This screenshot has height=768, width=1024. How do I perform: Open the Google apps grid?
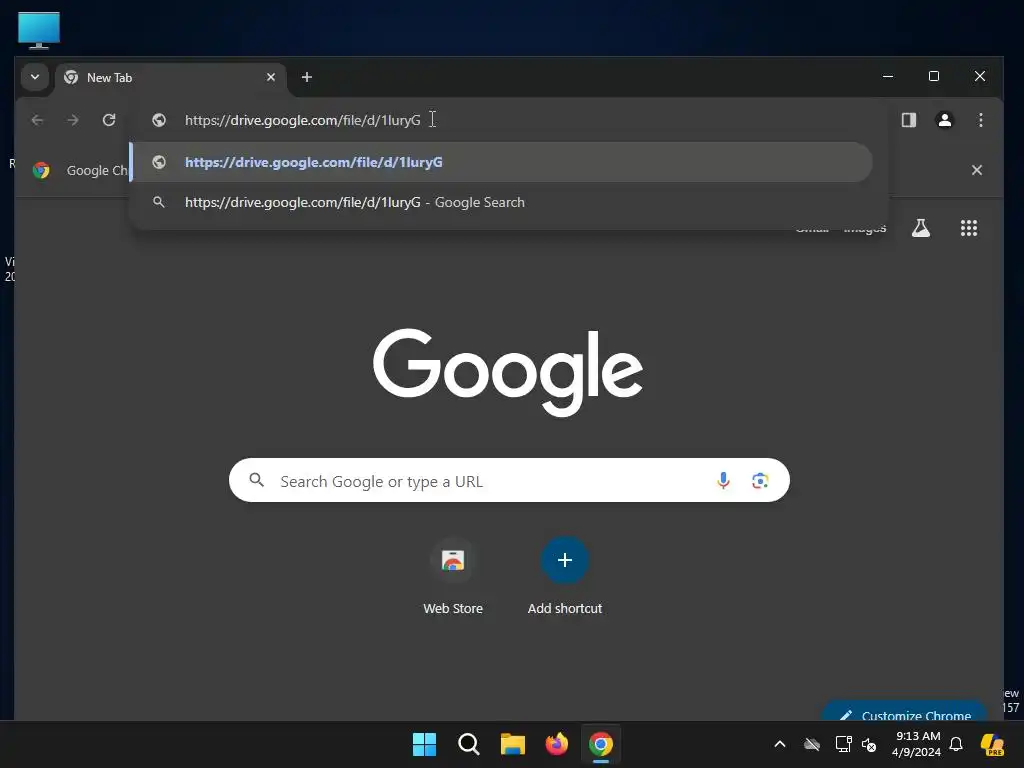click(x=969, y=228)
